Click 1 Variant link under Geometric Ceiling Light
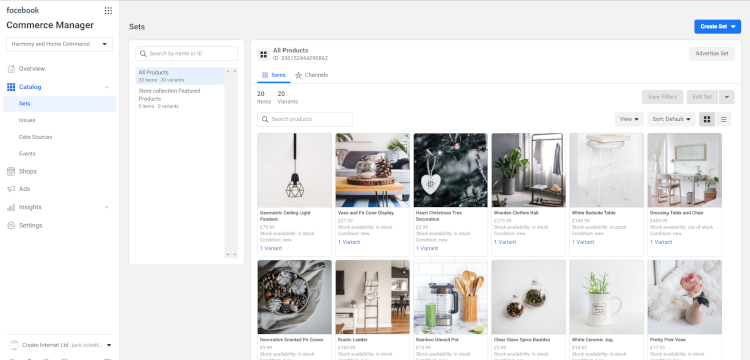This screenshot has width=750, height=360. click(x=271, y=249)
